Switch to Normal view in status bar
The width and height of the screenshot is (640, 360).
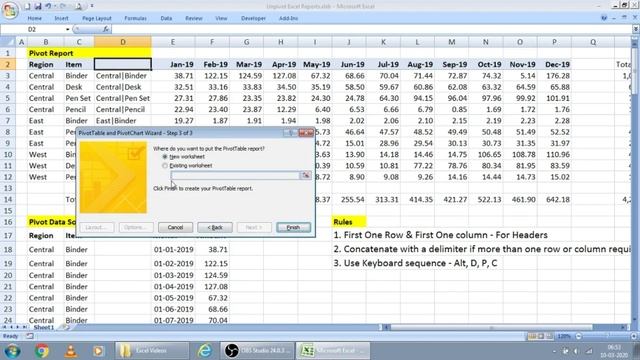click(532, 336)
